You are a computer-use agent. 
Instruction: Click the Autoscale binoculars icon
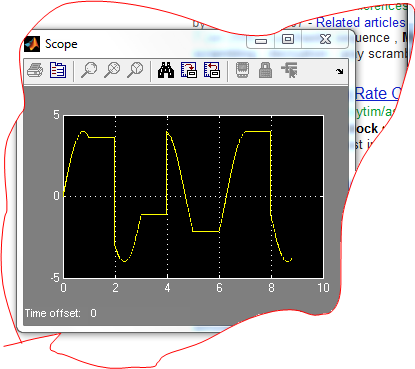click(166, 70)
